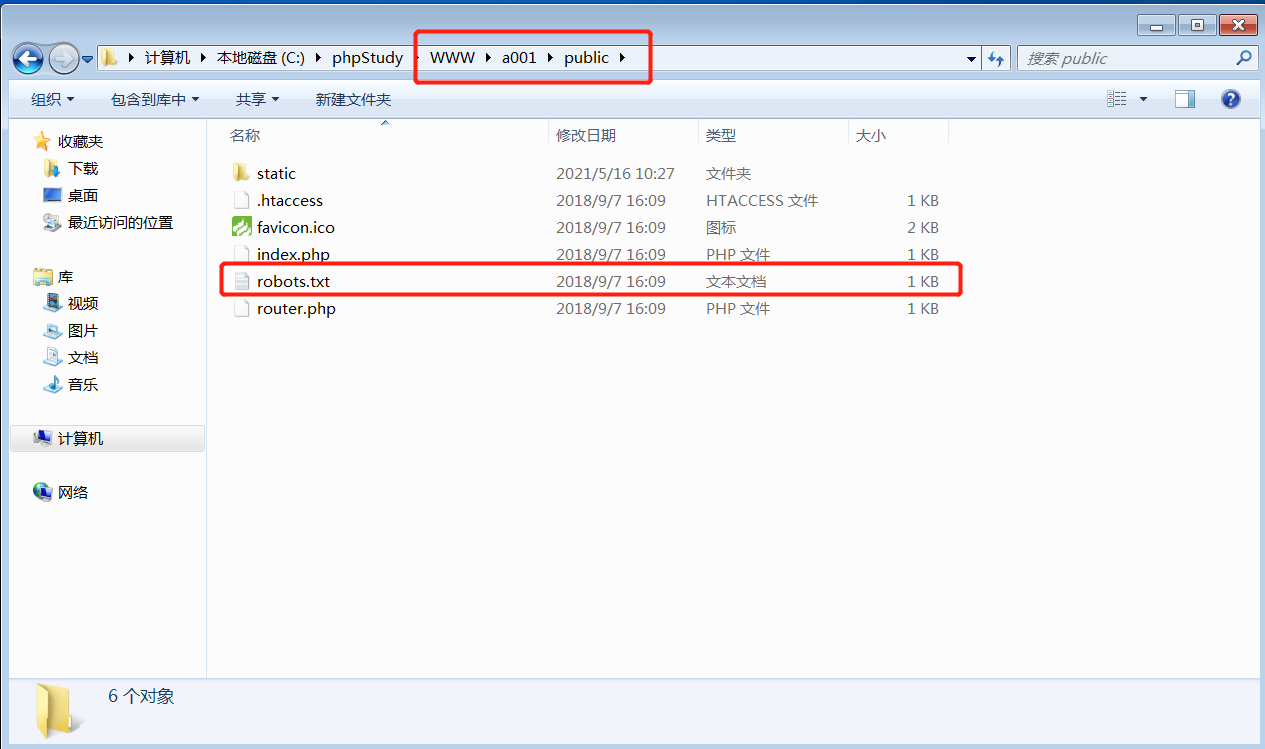Click the date 2021/5/16 10:27
1265x749 pixels.
[615, 173]
